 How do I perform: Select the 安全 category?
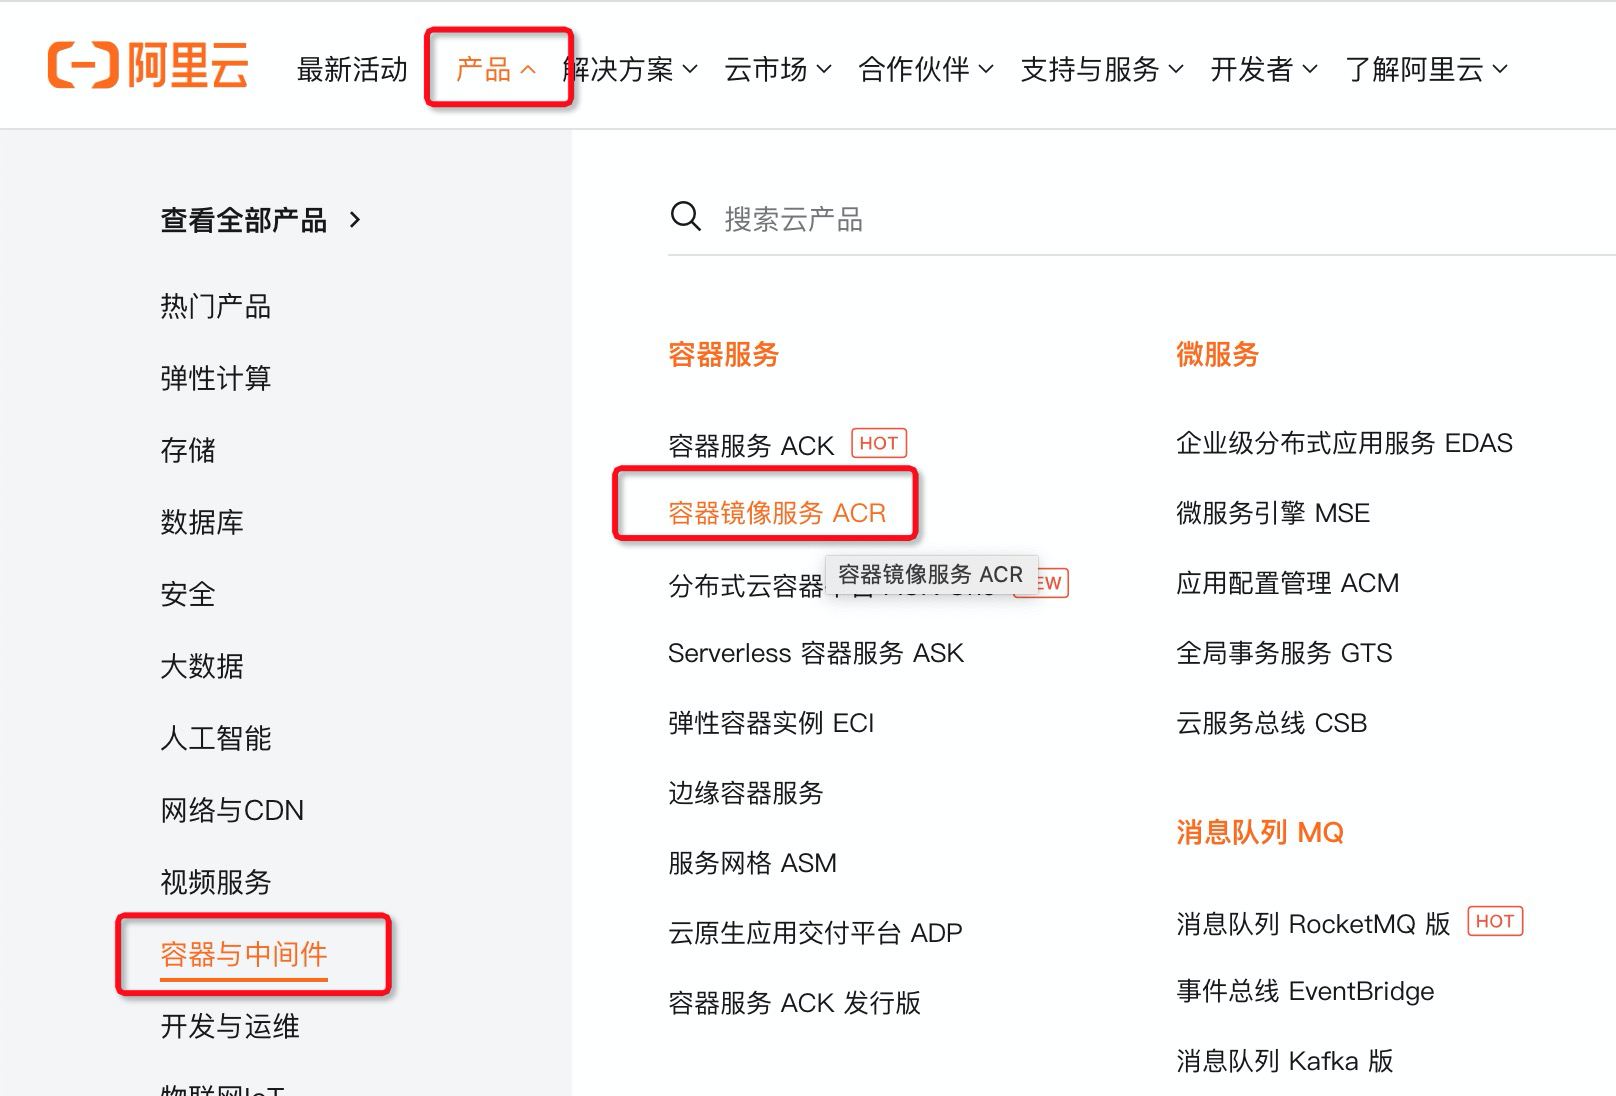[188, 594]
